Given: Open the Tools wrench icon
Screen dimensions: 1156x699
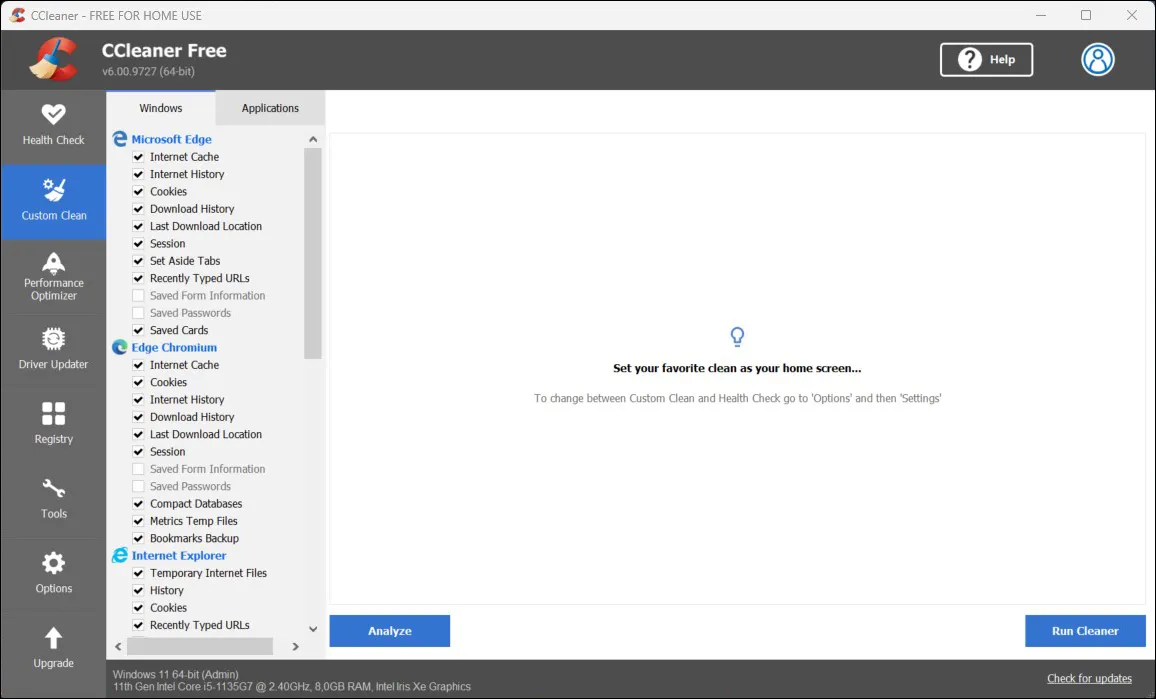Looking at the screenshot, I should [54, 489].
